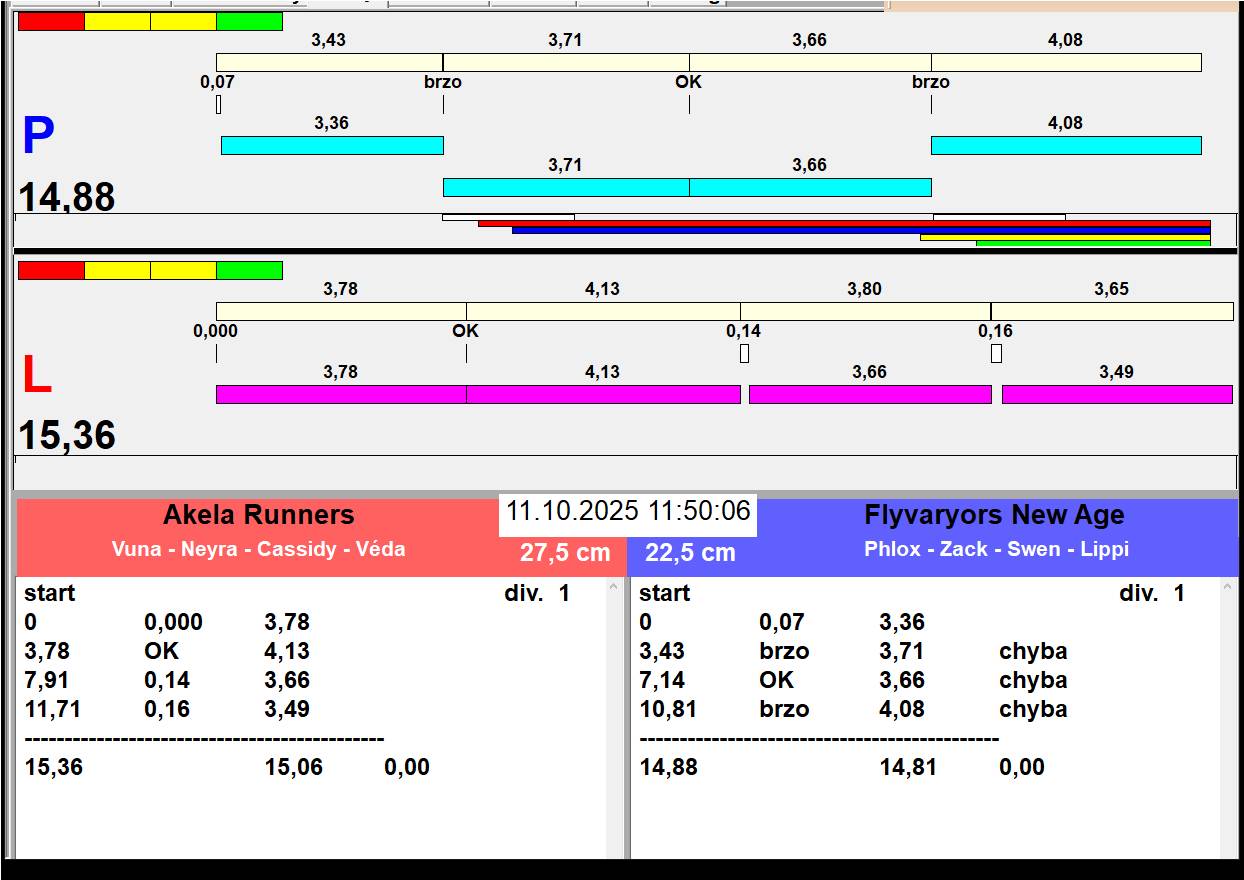Click lane P total time 14,88
Viewport: 1244px width, 880px height.
[67, 197]
